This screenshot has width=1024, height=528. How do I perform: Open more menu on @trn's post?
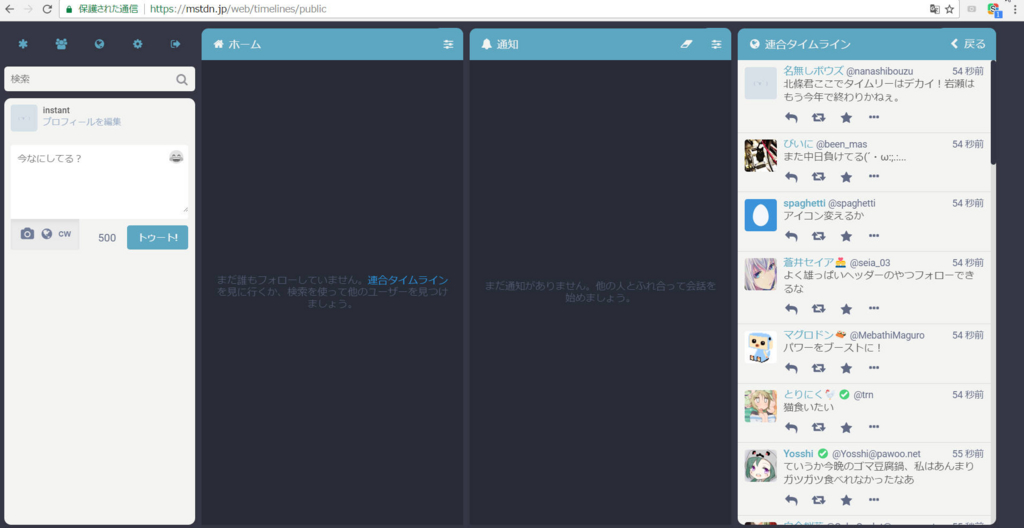point(874,427)
